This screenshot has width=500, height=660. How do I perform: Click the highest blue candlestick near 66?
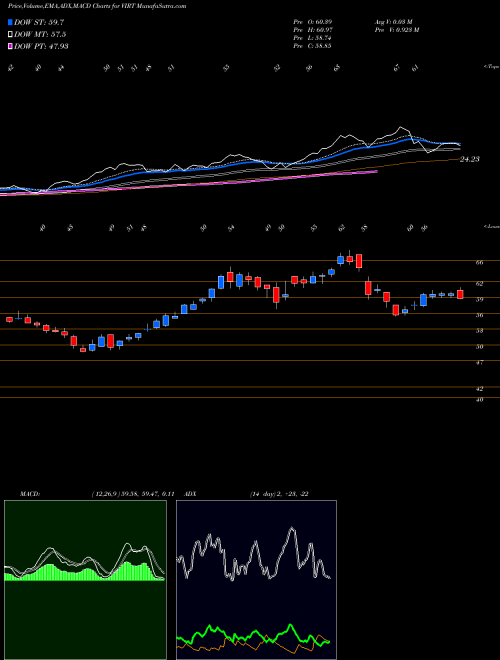point(340,260)
